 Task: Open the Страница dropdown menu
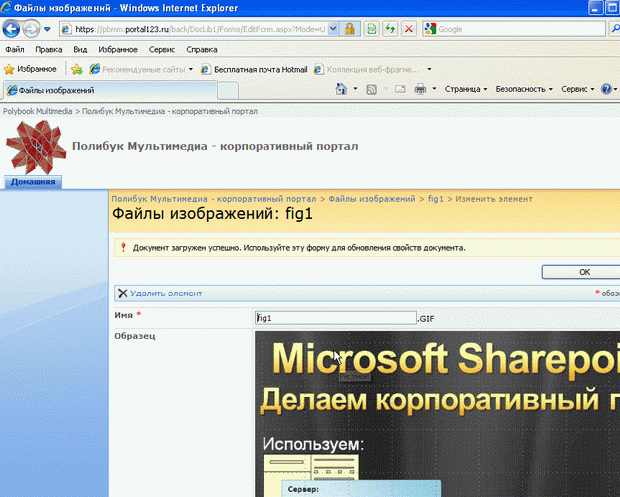click(x=465, y=89)
